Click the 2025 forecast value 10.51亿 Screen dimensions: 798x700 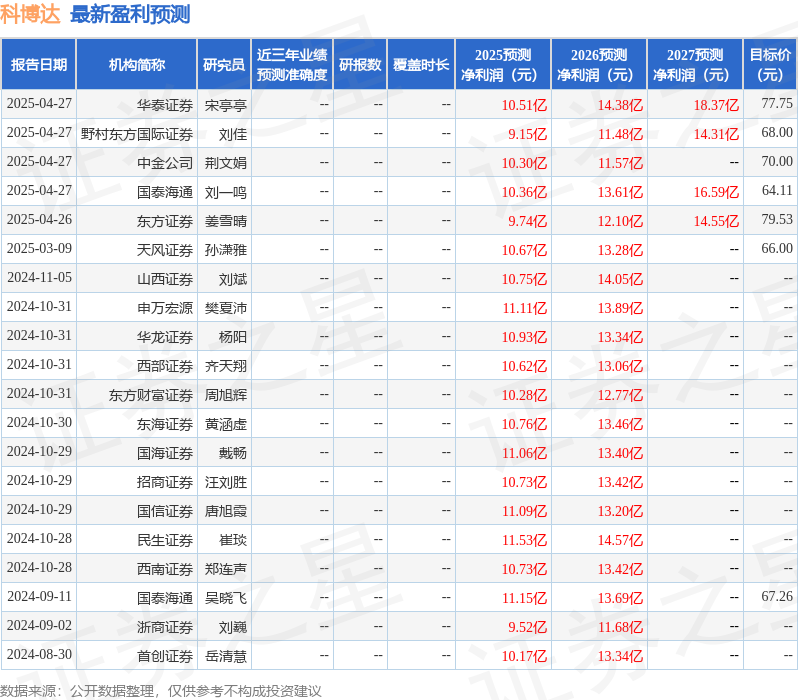point(524,105)
